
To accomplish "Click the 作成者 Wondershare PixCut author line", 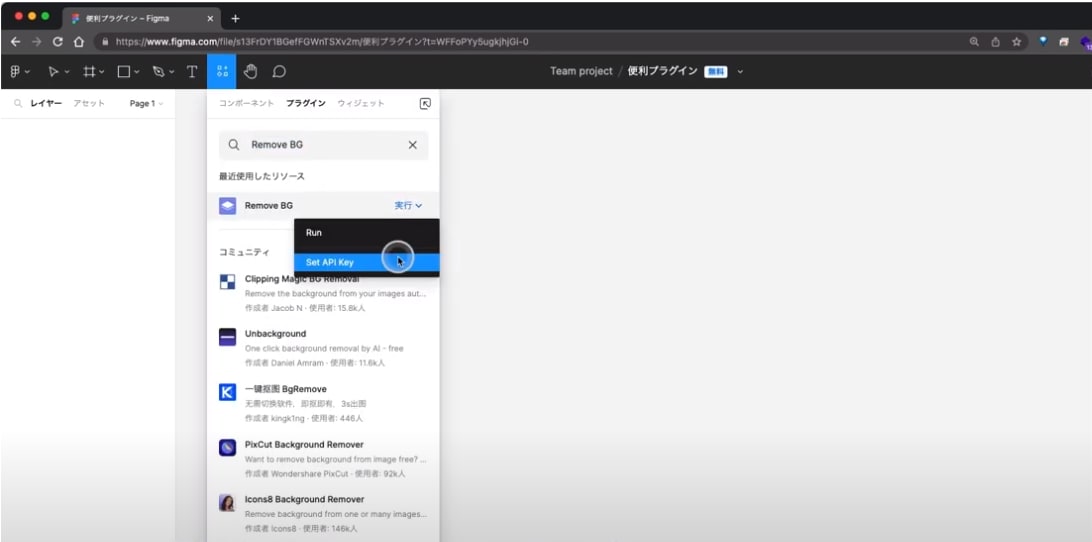I will [x=325, y=474].
